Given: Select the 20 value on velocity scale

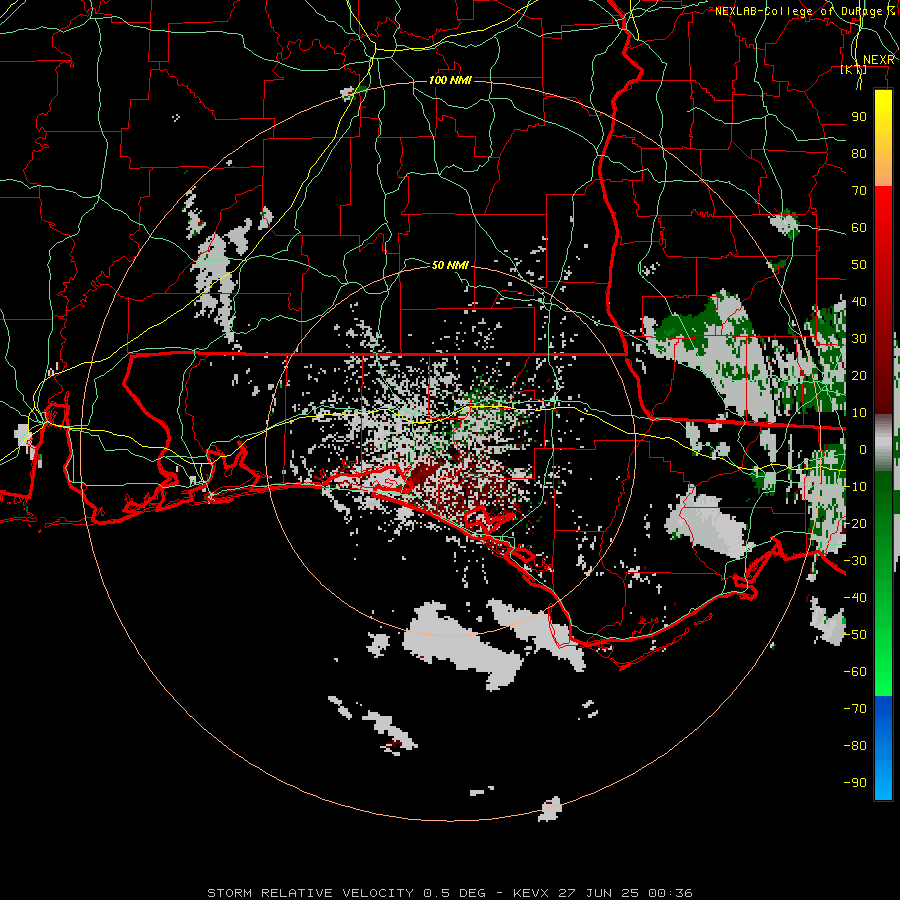Looking at the screenshot, I should (859, 376).
